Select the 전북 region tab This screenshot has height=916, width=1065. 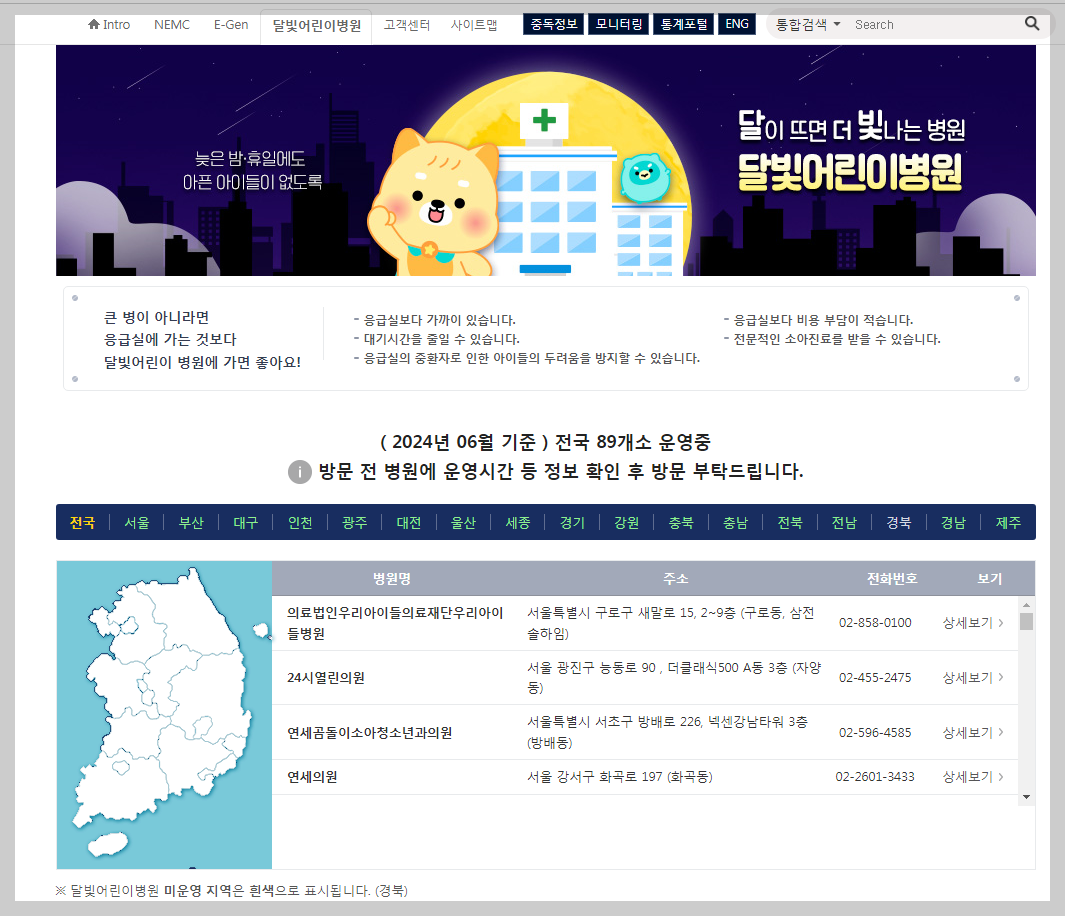click(790, 522)
